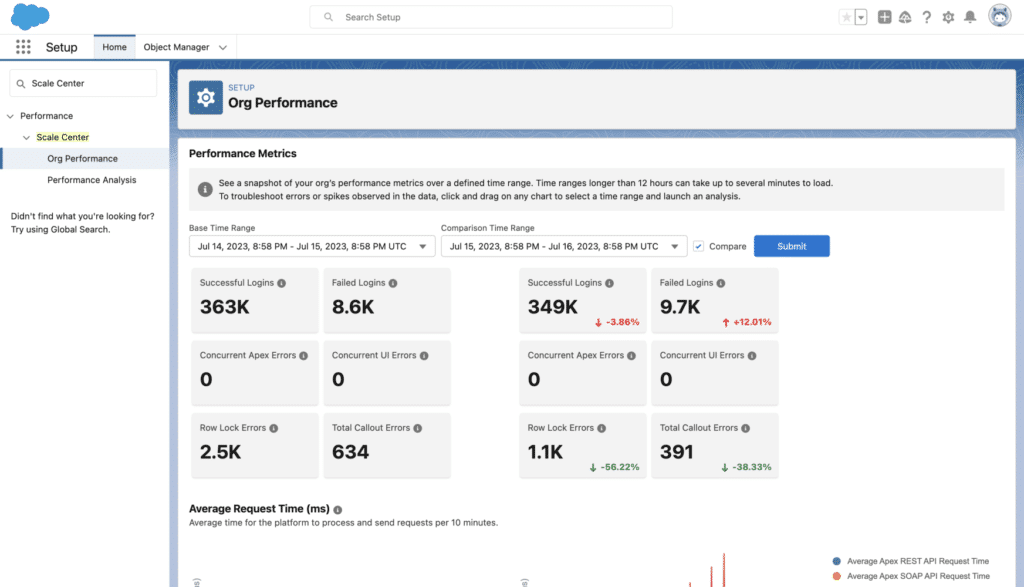Open the Setup gear menu icon
Screen dimensions: 1024x587
(x=948, y=17)
